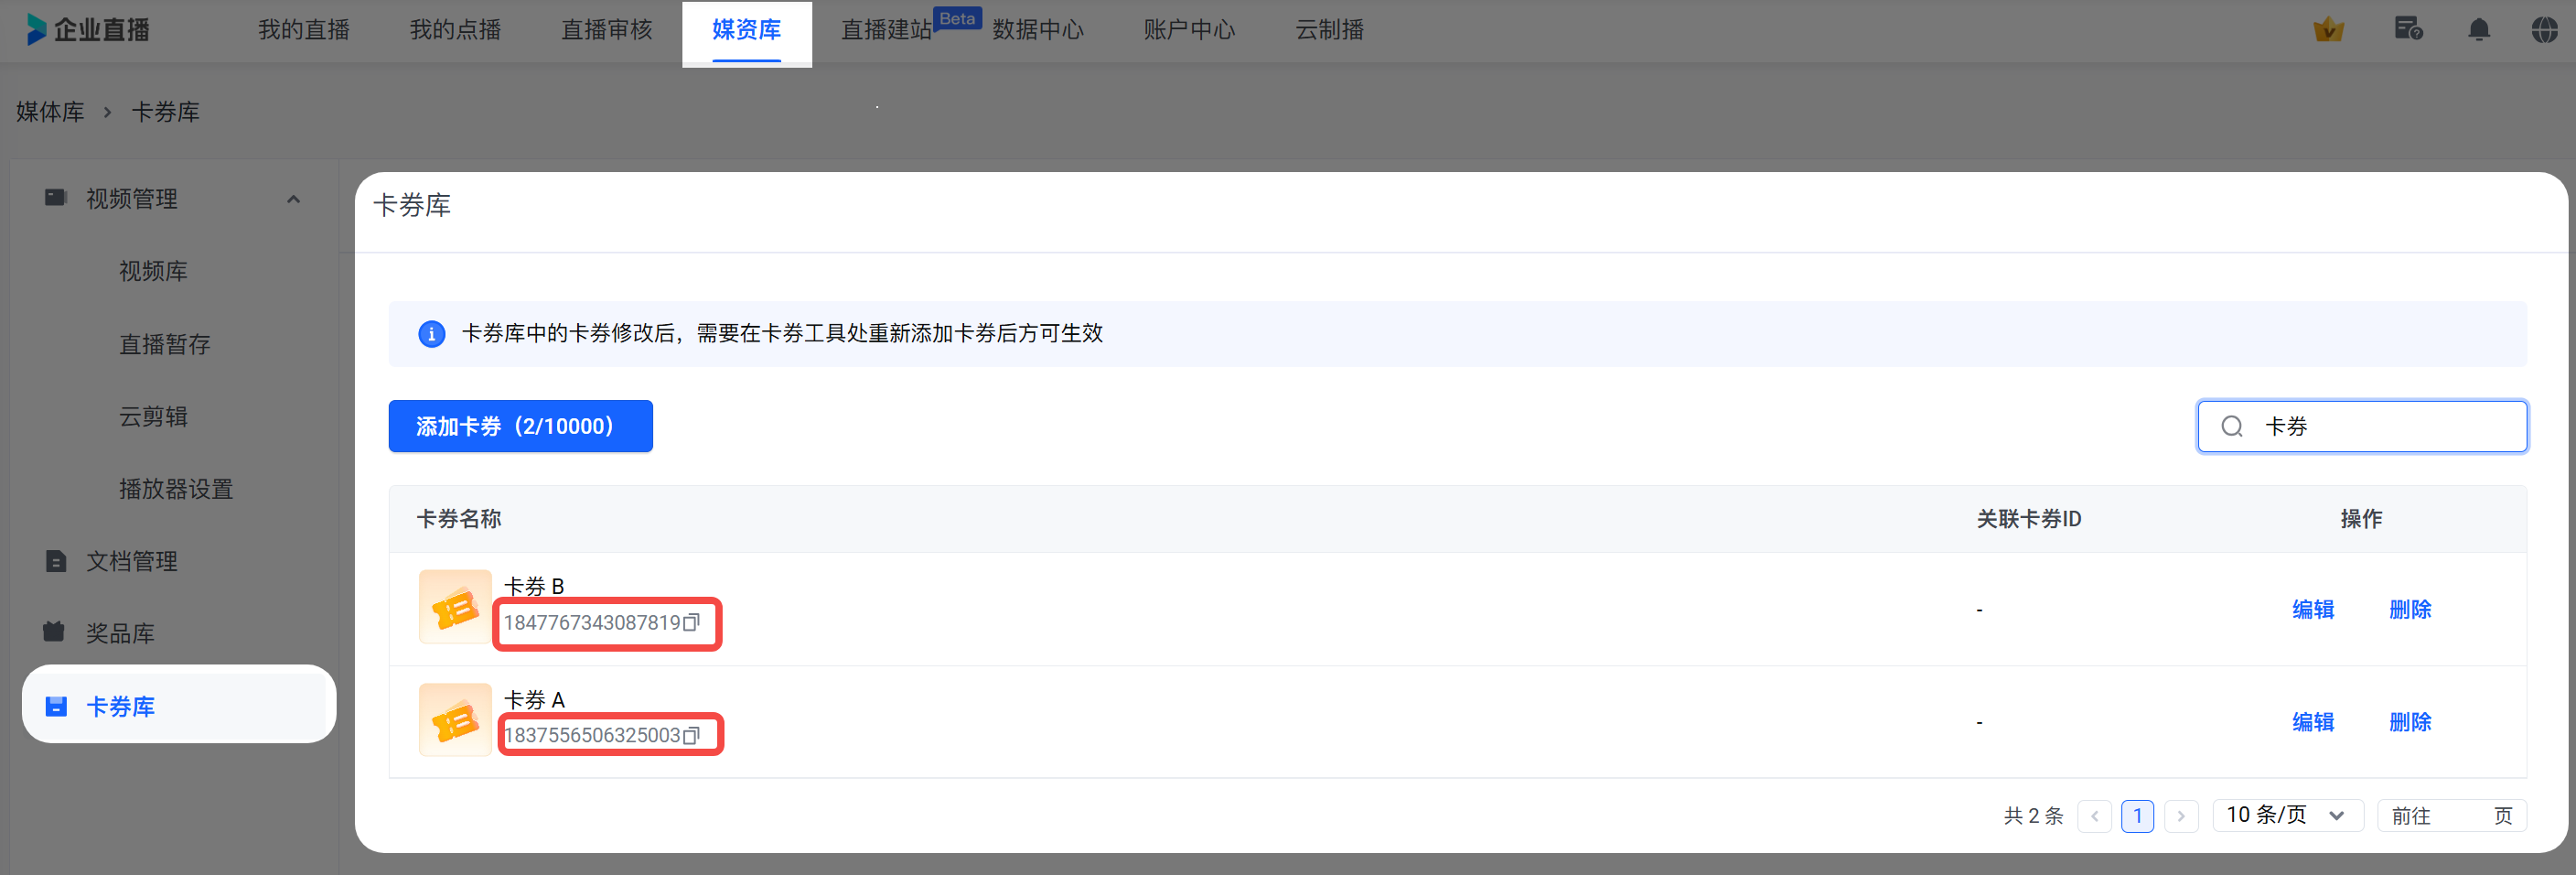Select page 1 in pagination

(x=2138, y=816)
